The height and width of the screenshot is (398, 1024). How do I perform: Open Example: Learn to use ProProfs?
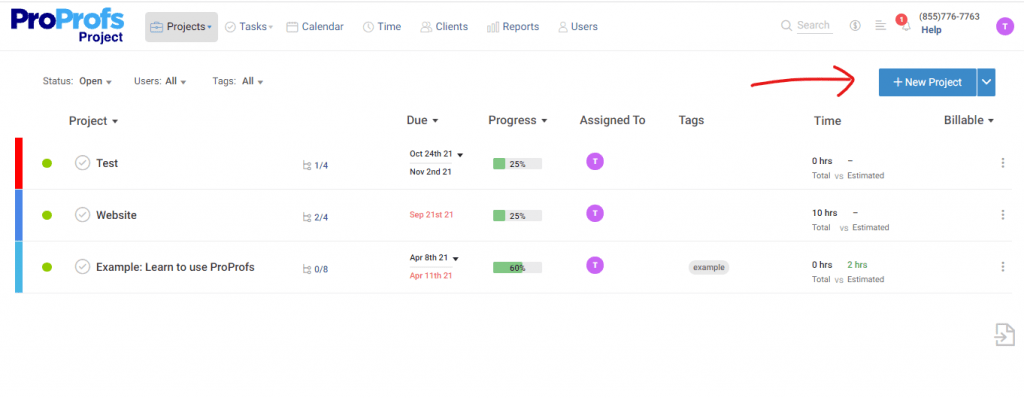pyautogui.click(x=175, y=267)
